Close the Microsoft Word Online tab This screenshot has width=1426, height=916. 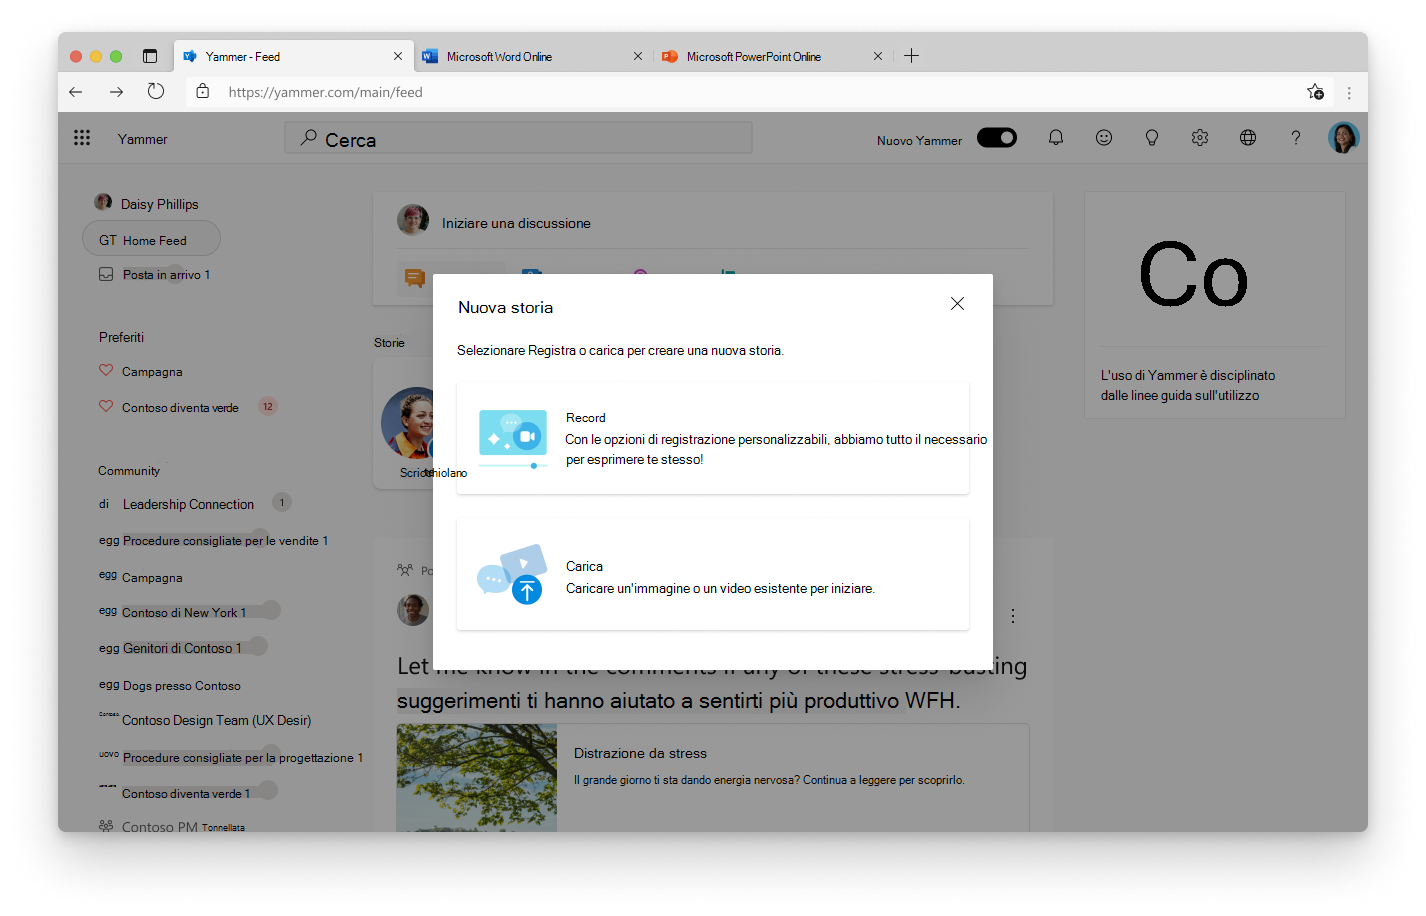(x=638, y=57)
